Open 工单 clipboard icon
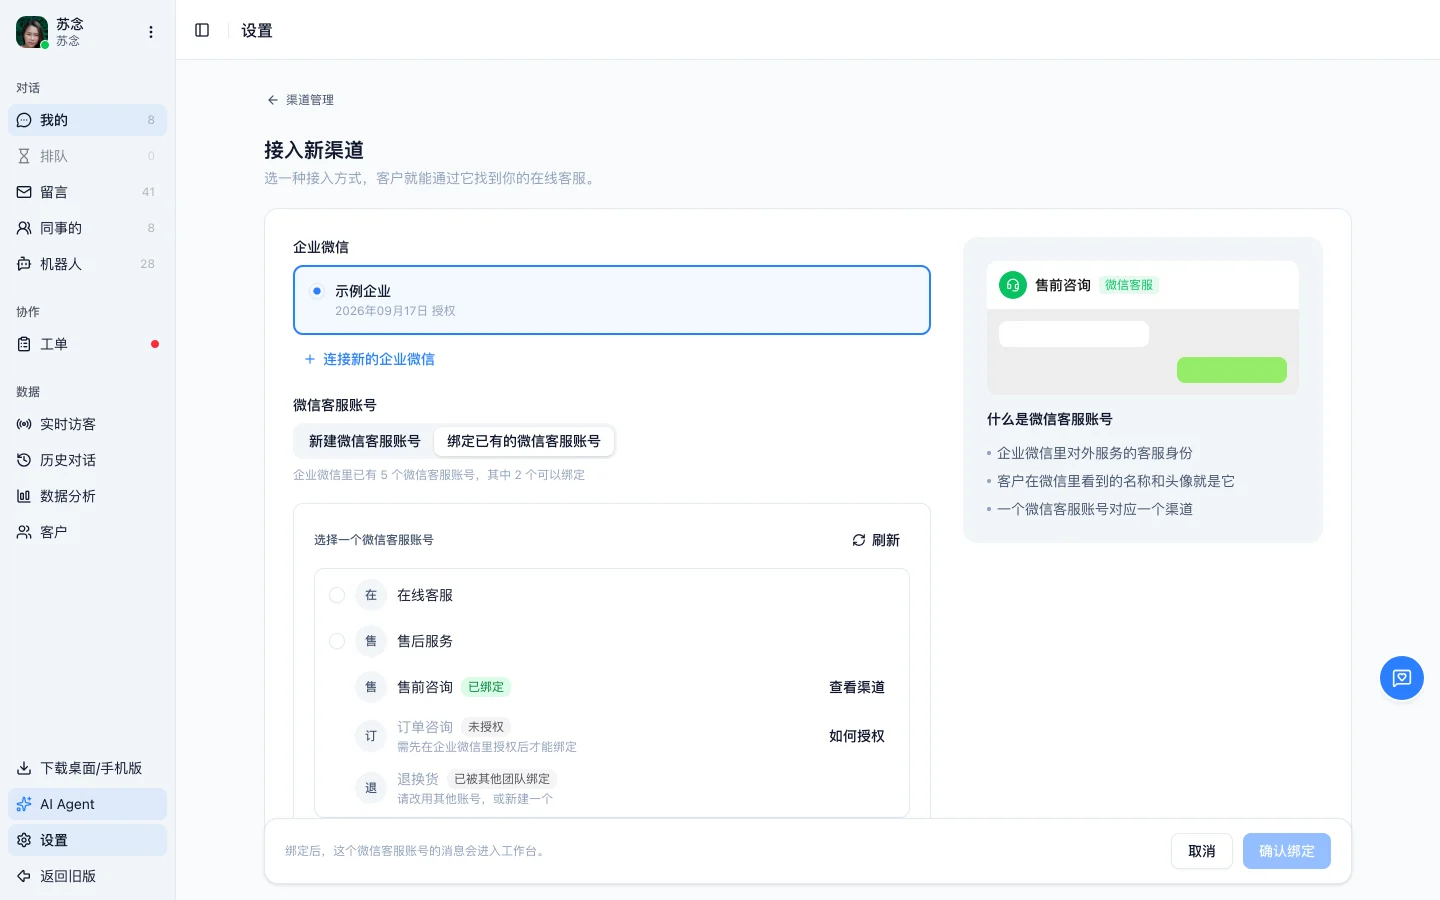Screen dimensions: 1440x900 [24, 344]
